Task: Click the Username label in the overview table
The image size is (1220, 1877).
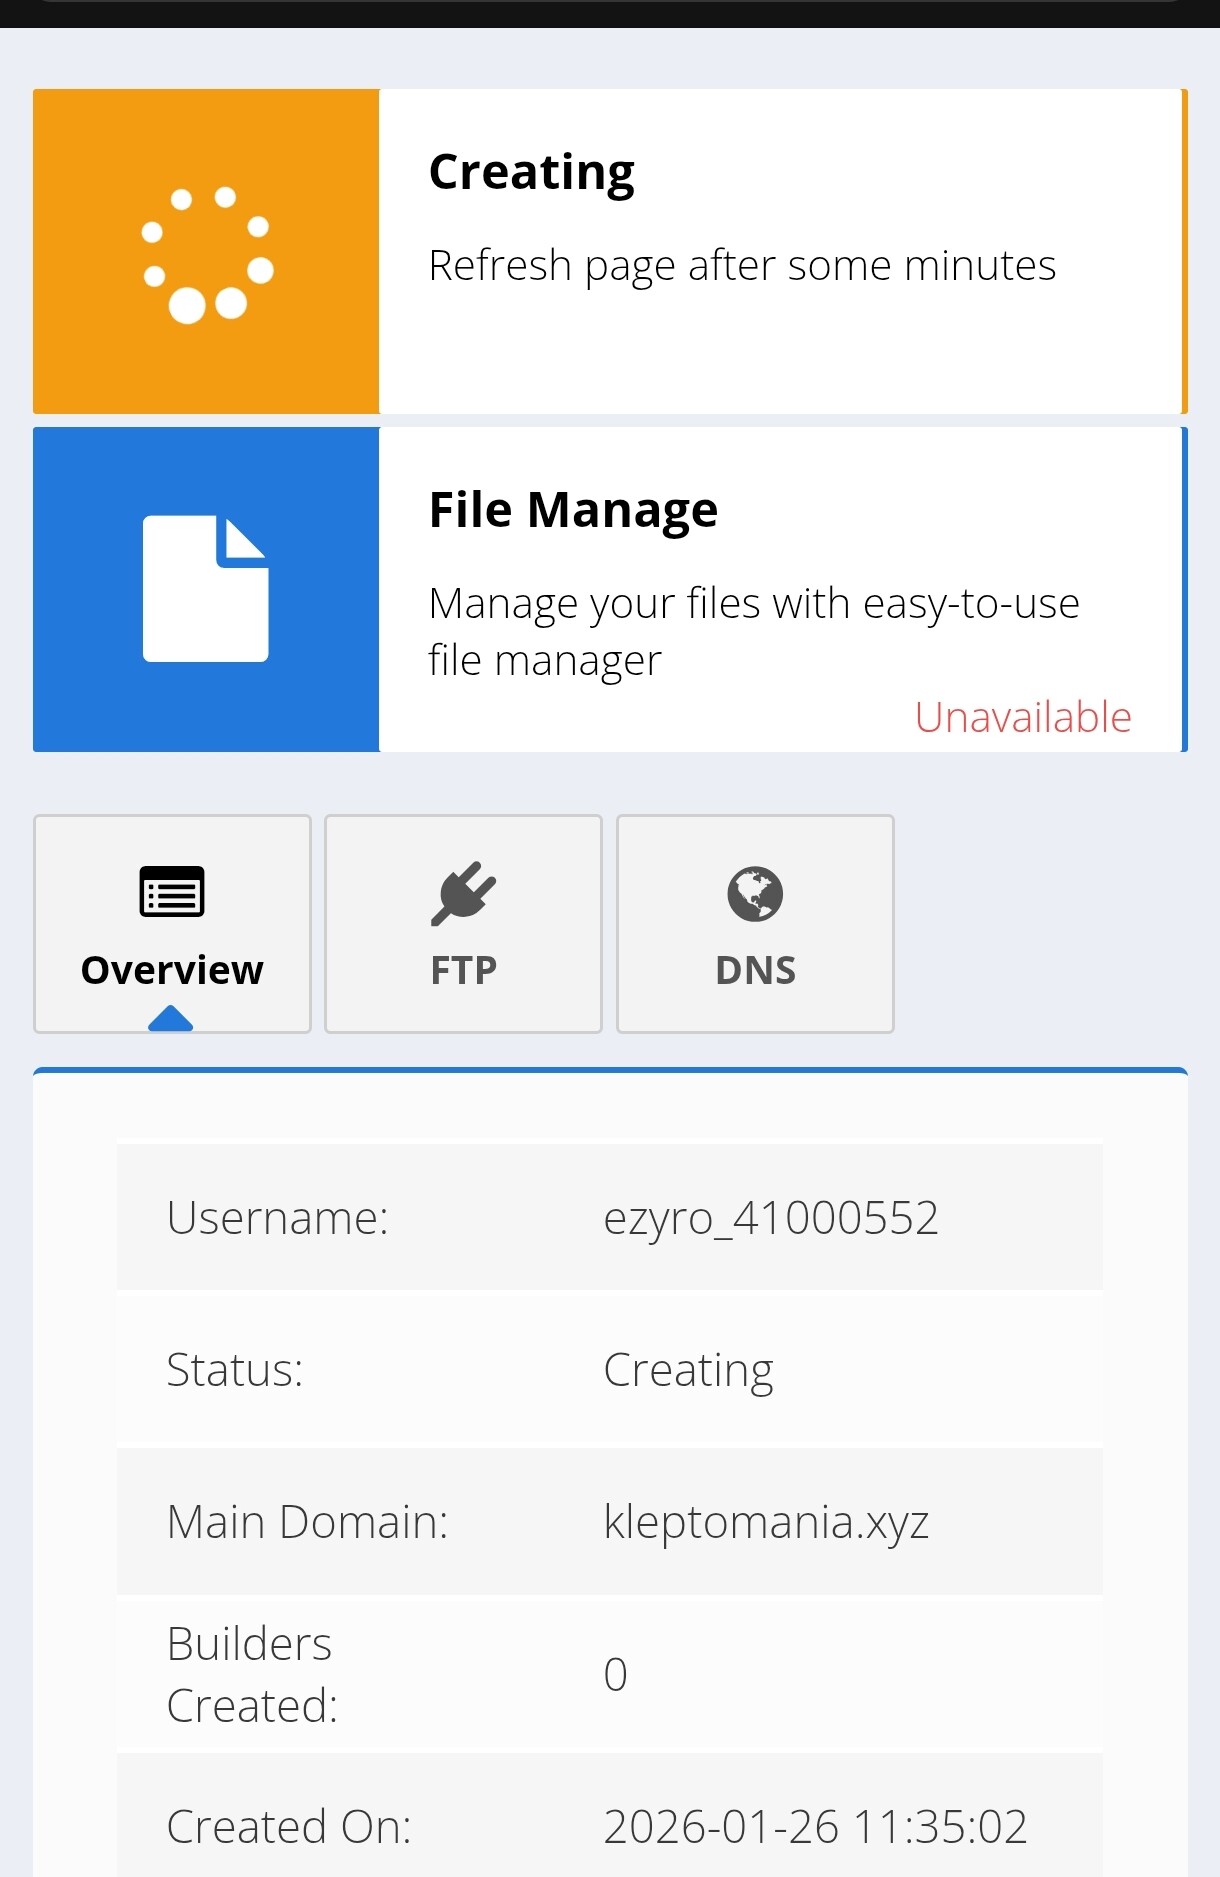Action: click(277, 1218)
